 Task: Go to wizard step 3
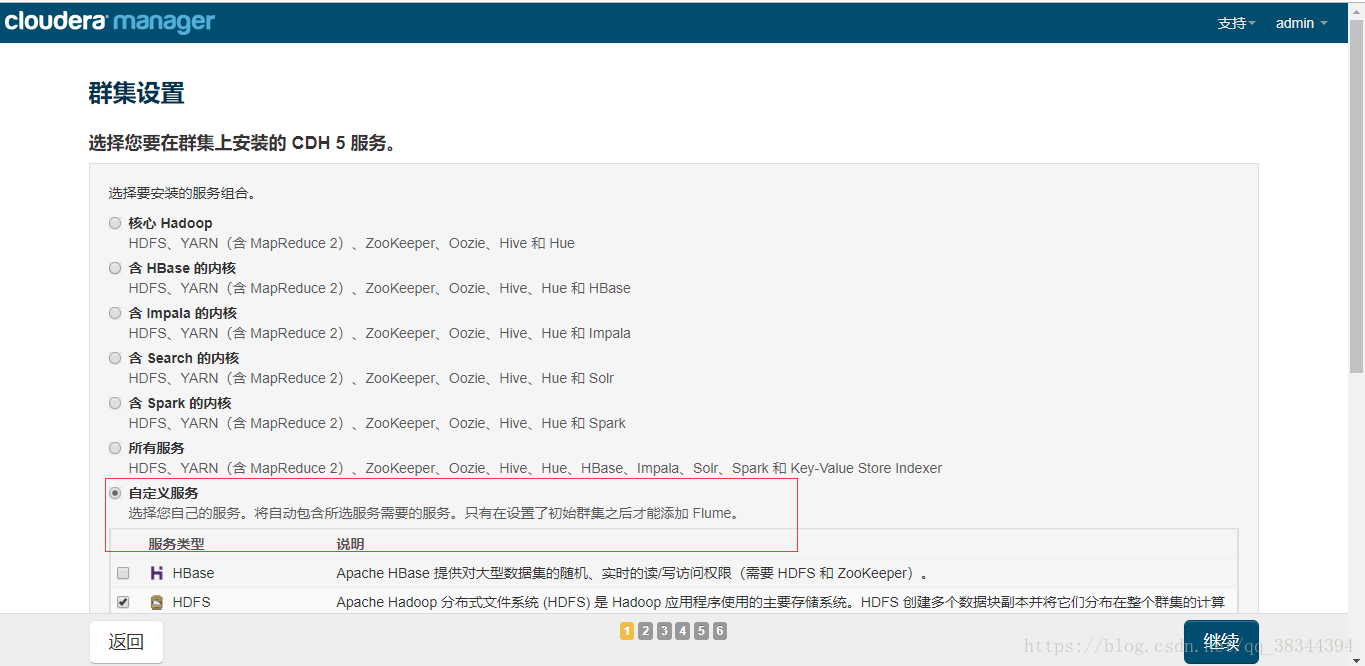click(664, 631)
